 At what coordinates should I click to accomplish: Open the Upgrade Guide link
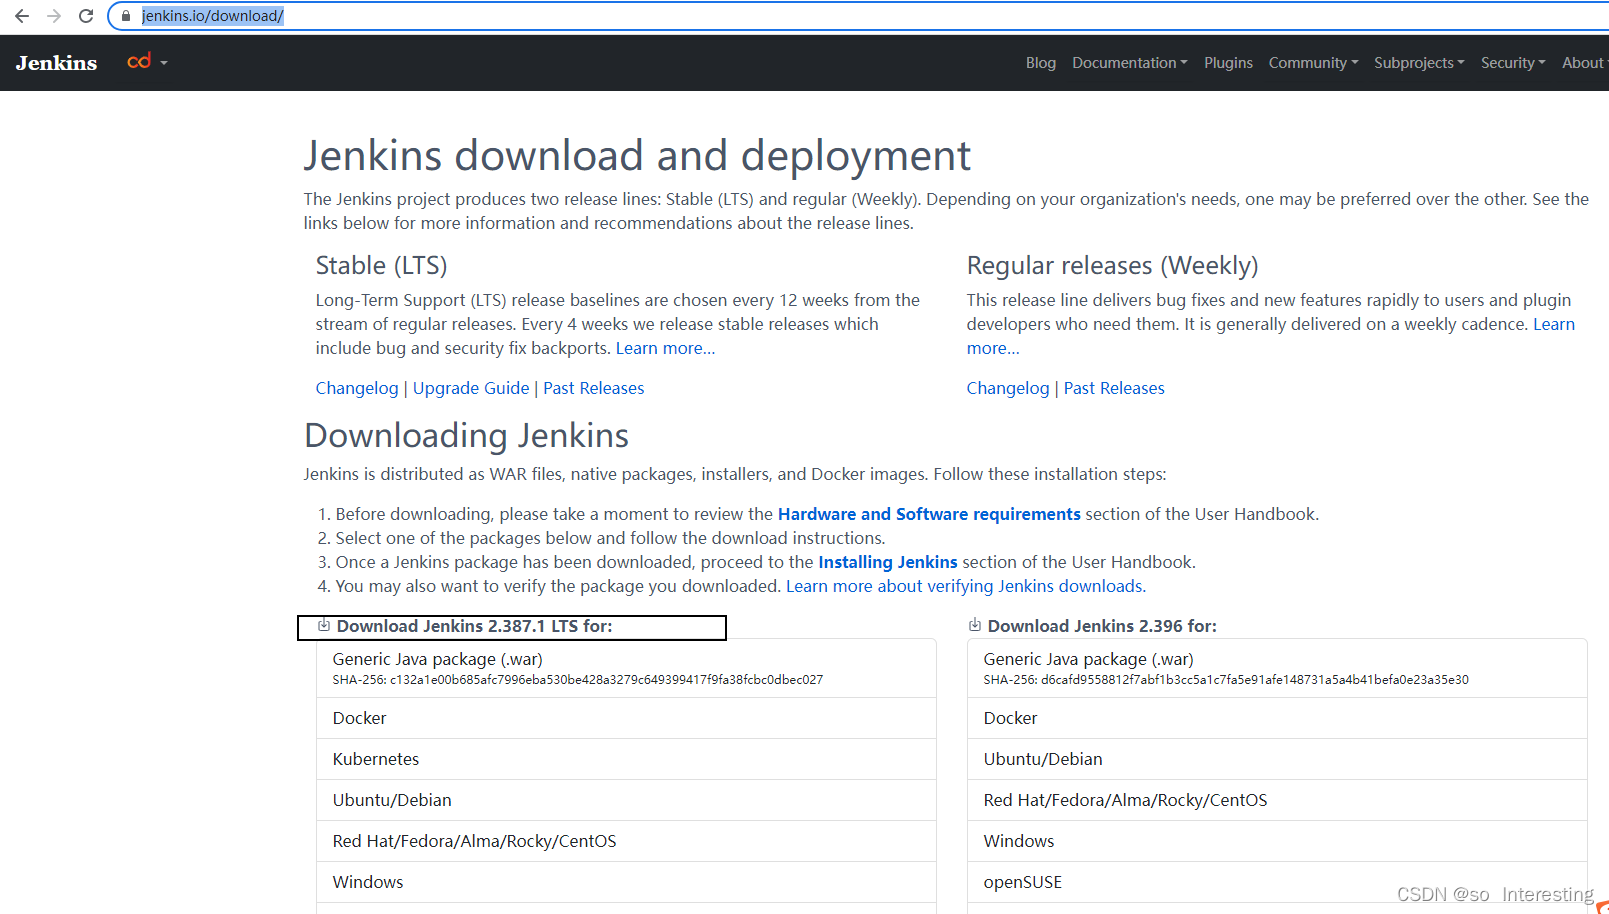click(x=470, y=388)
